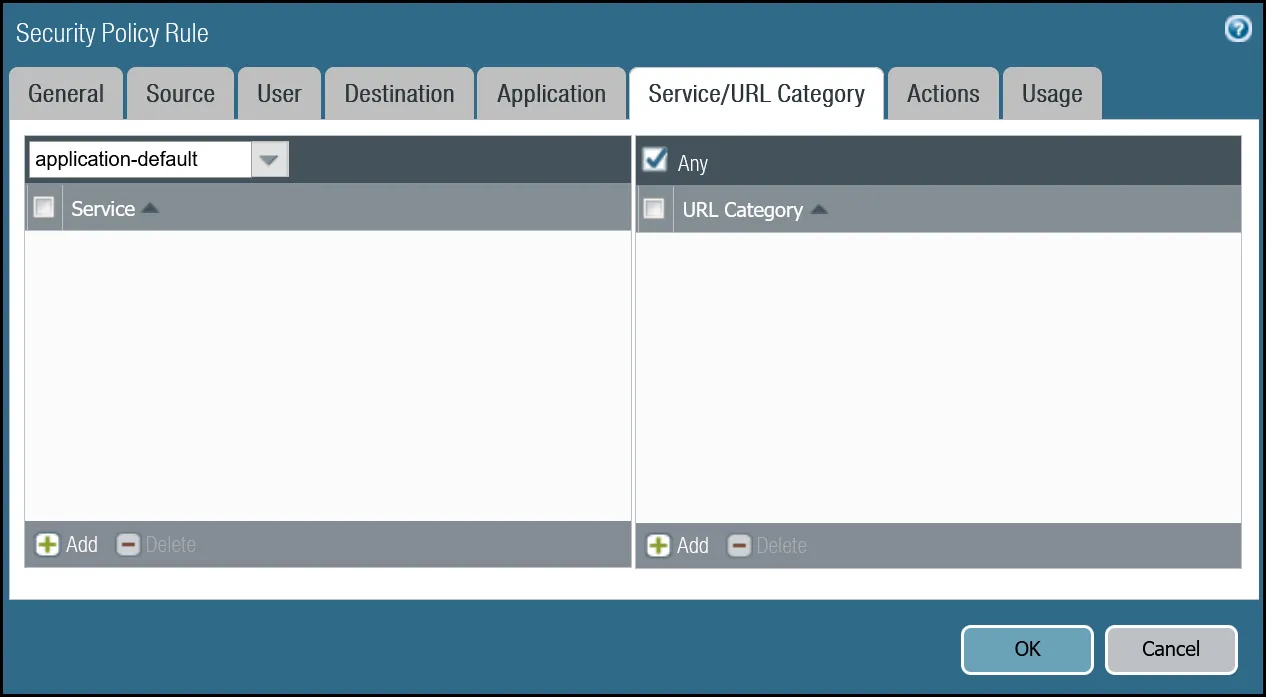Switch to the Usage tab

(1052, 92)
